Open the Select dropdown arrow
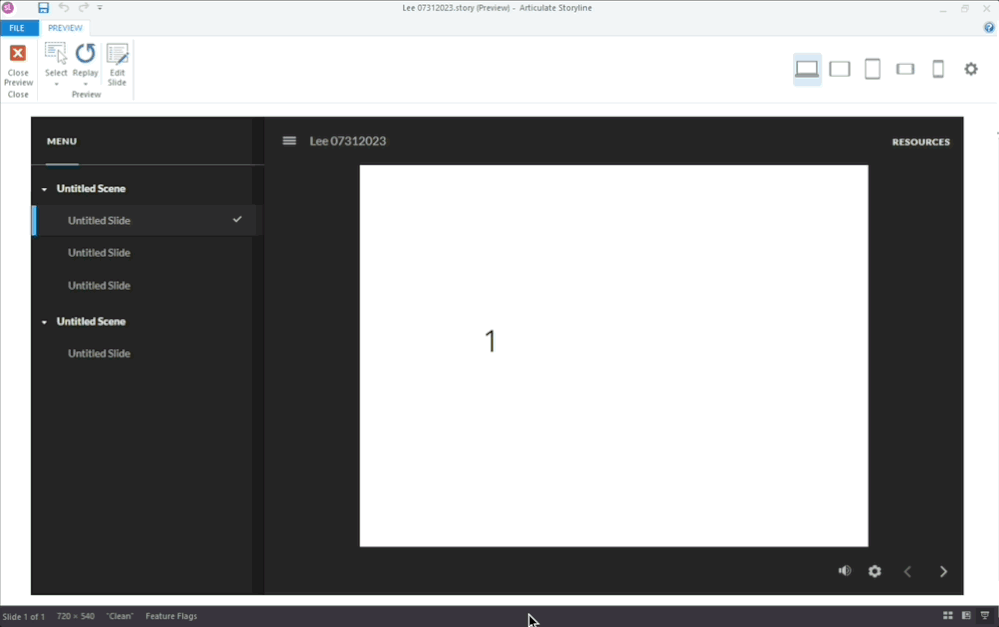 pyautogui.click(x=56, y=84)
